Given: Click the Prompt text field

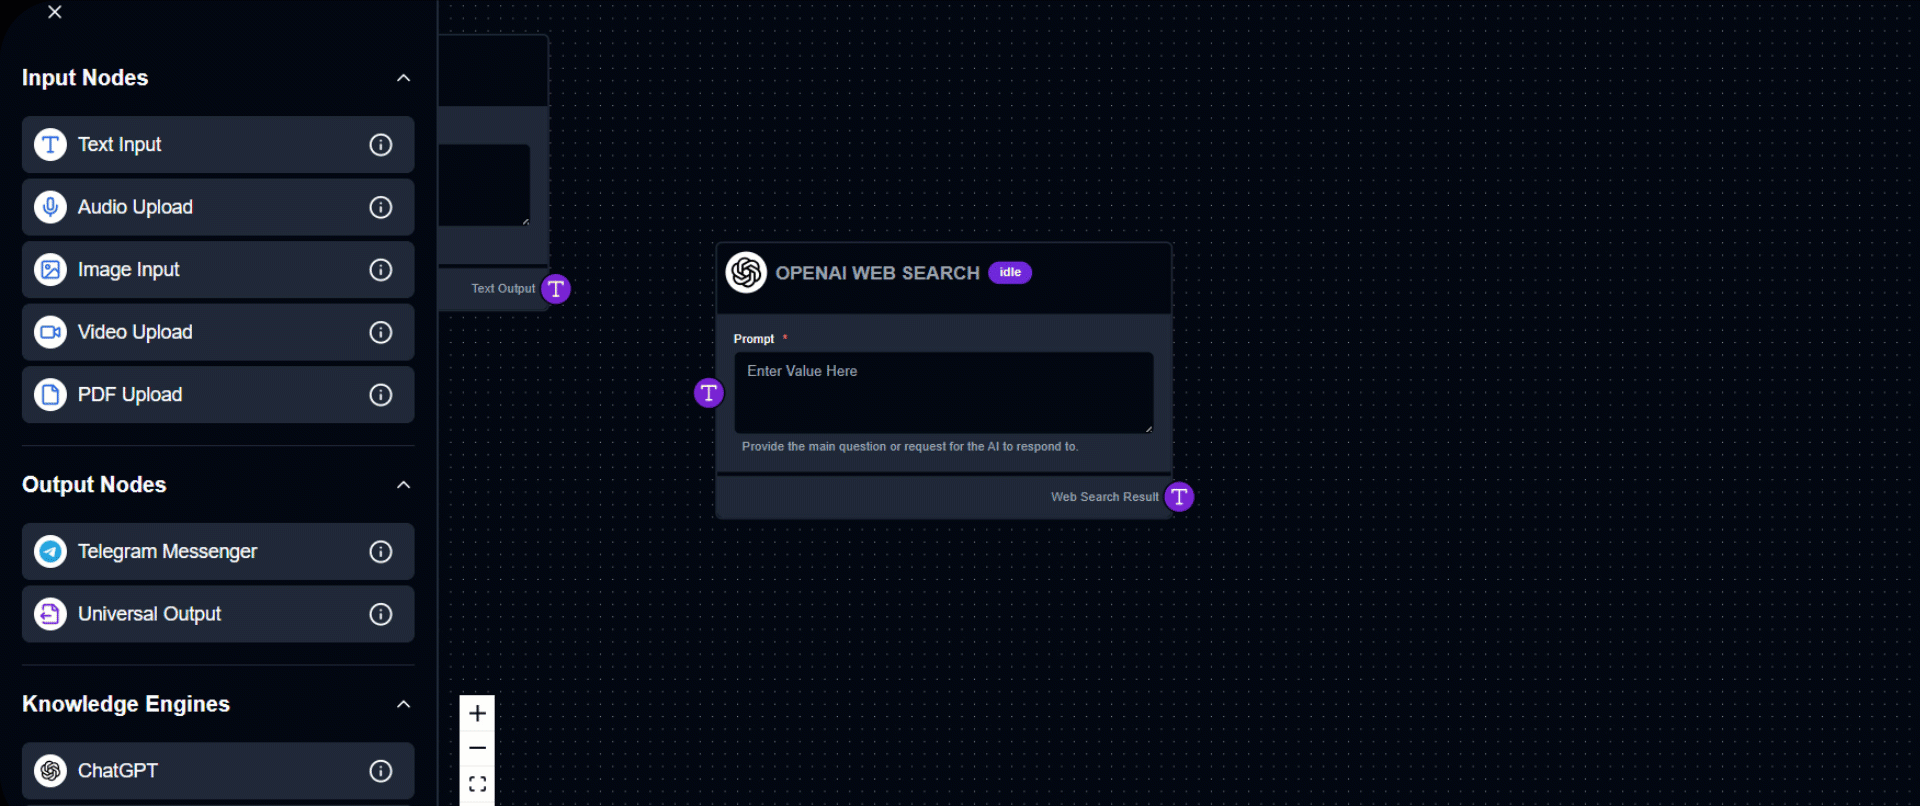Looking at the screenshot, I should point(942,392).
